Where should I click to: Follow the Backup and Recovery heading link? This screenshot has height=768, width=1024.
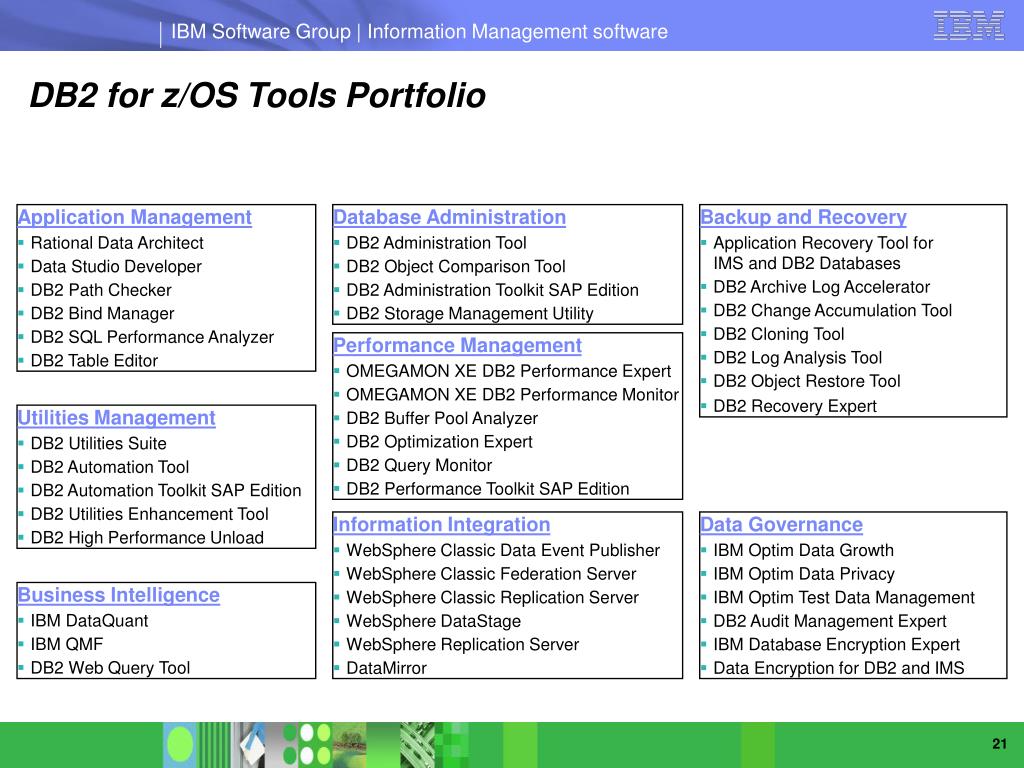click(x=803, y=217)
